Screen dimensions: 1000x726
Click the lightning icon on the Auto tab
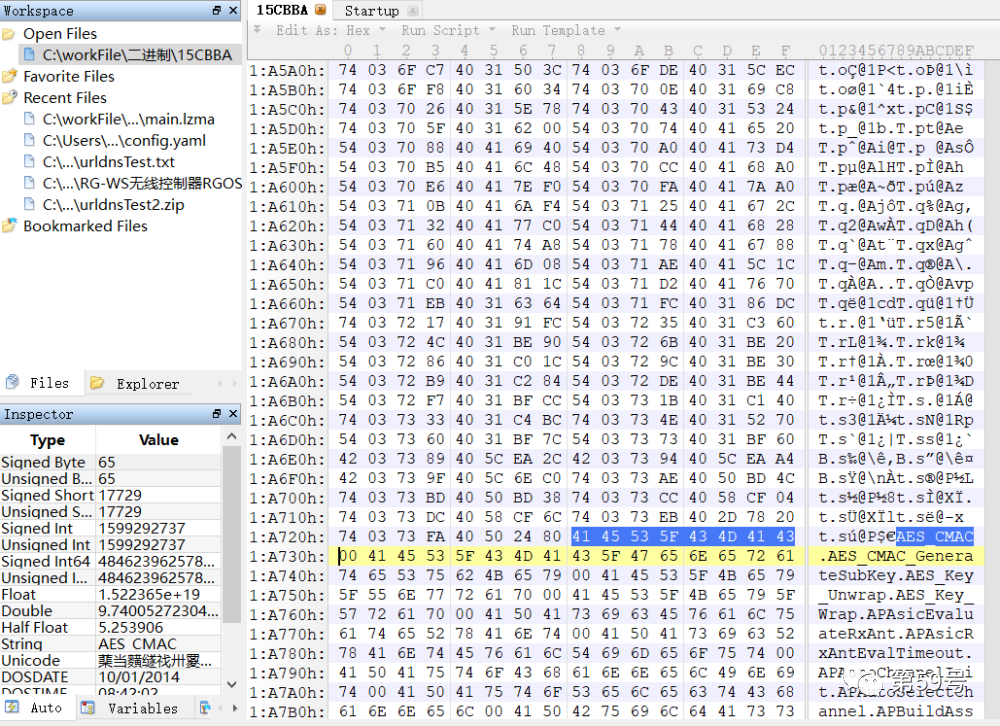(14, 707)
